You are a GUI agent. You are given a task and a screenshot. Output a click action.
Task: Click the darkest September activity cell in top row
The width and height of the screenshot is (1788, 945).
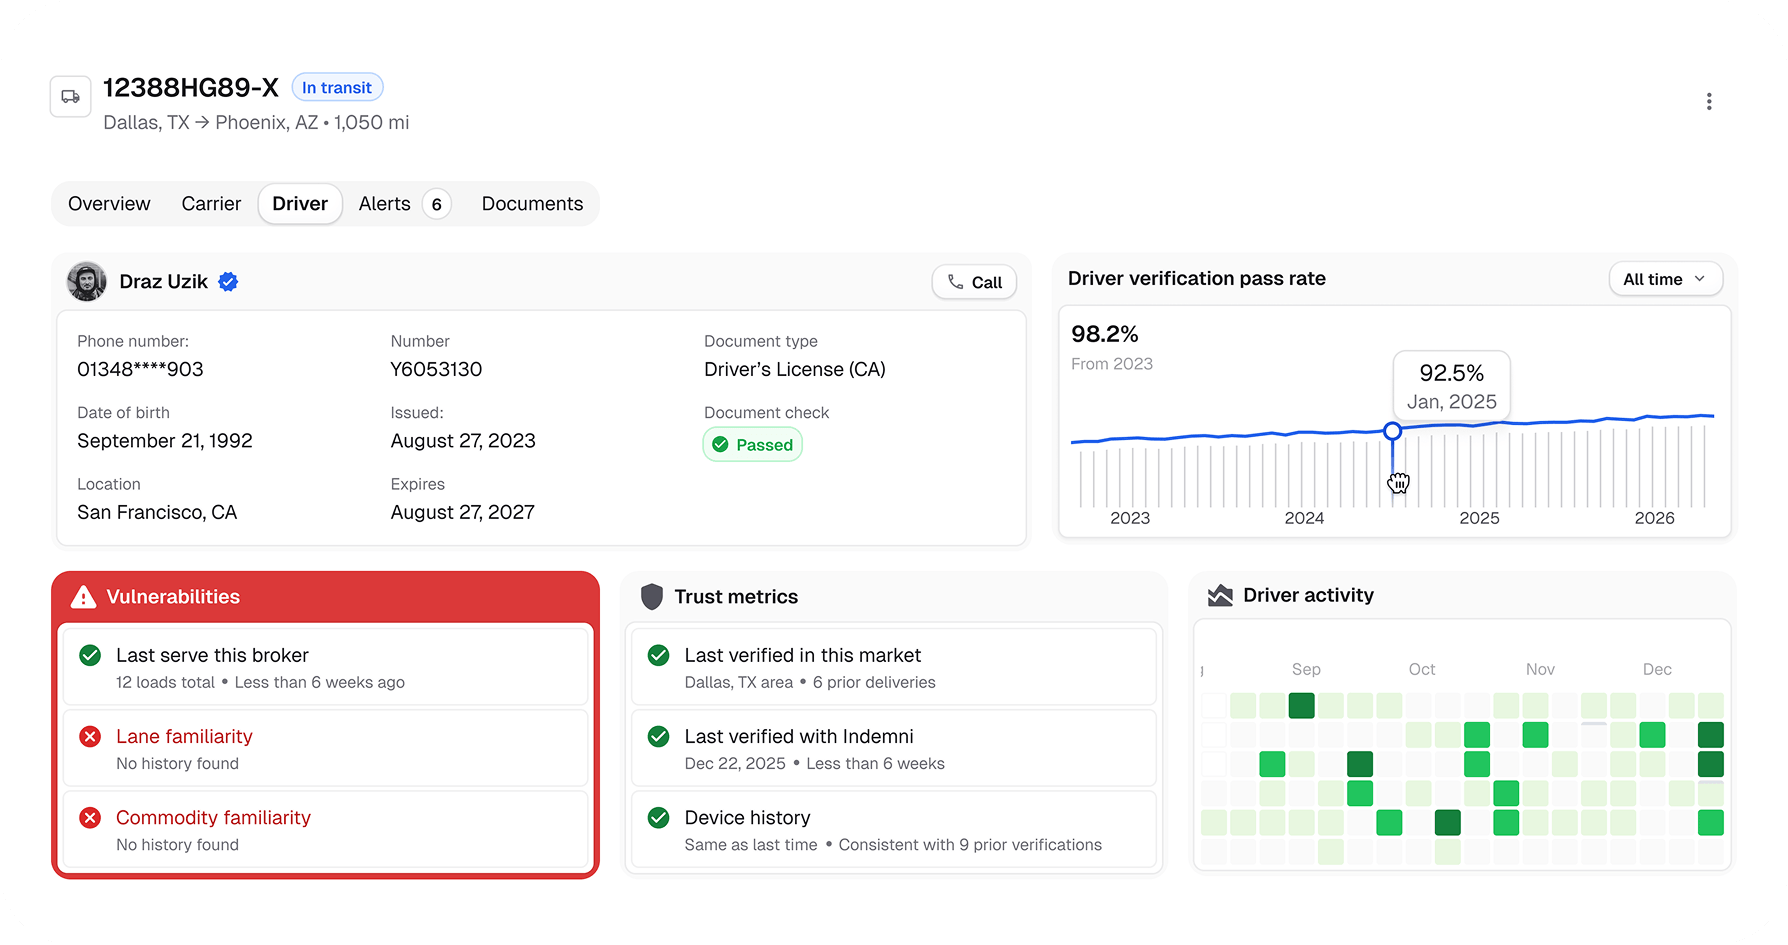pyautogui.click(x=1302, y=706)
